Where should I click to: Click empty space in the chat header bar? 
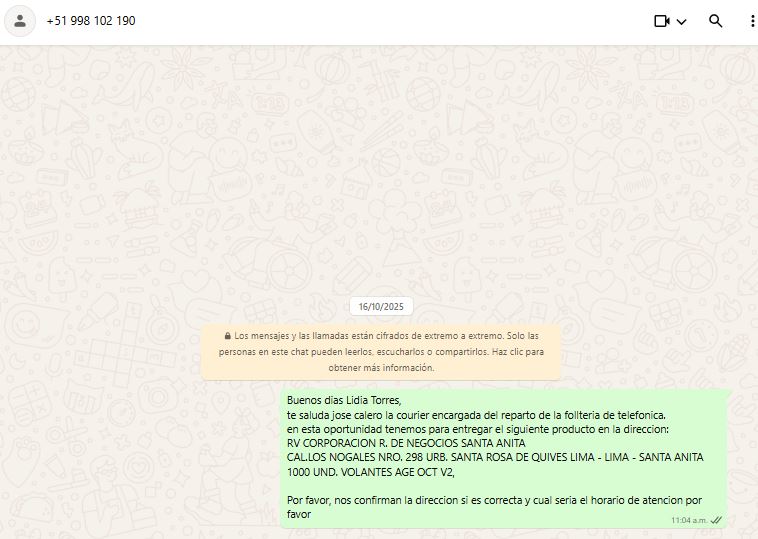tap(400, 21)
